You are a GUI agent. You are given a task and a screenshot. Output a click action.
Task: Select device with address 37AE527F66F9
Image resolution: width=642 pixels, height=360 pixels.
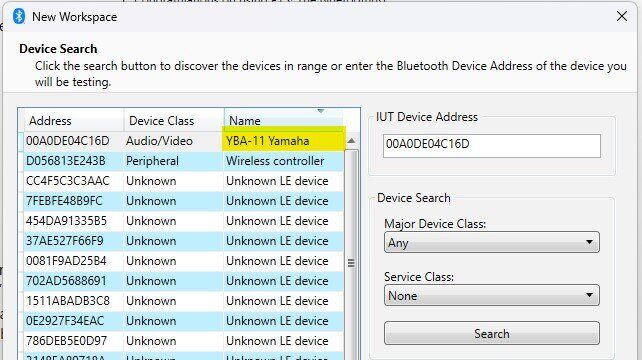pos(183,241)
